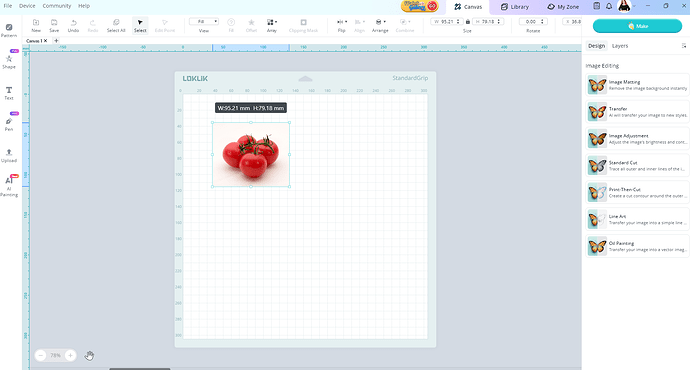Click the horizontal scrollbar at the bottom
This screenshot has height=370, width=690.
(139, 369)
